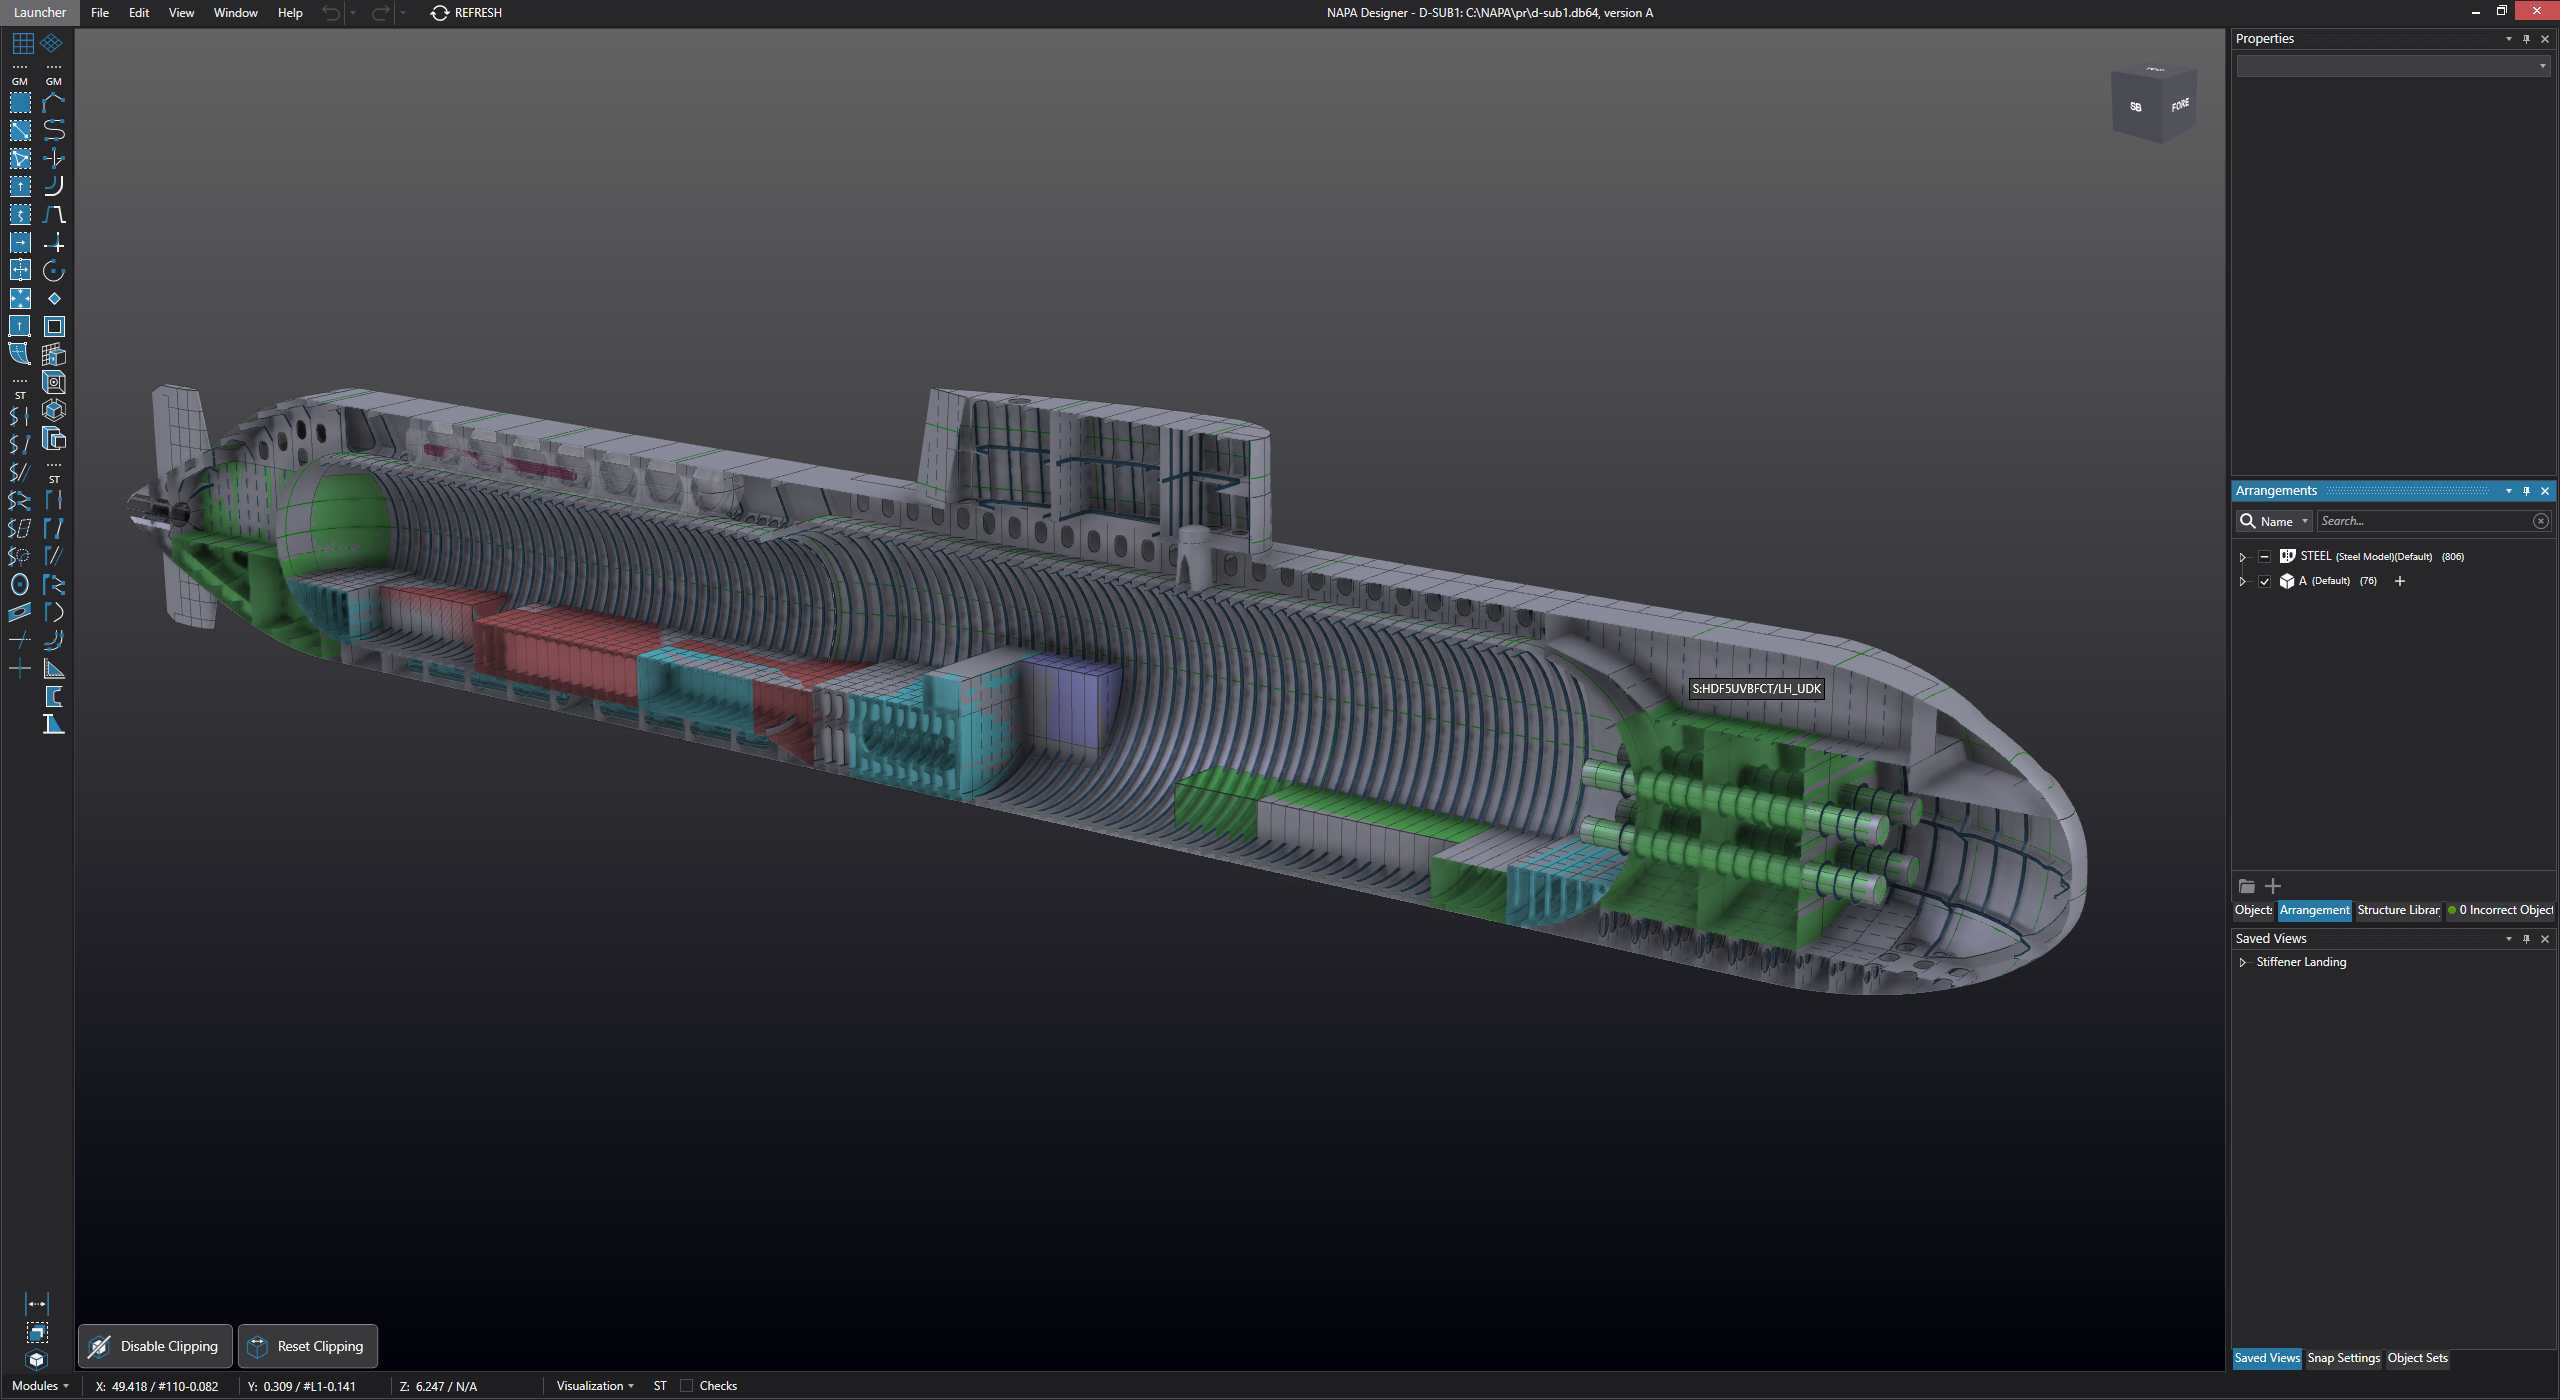Click the pin icon on Arrangements panel
This screenshot has width=2560, height=1400.
2526,491
